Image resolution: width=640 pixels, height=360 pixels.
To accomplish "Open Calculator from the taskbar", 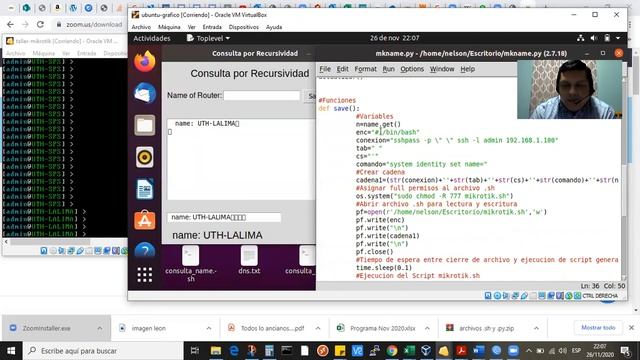I will click(269, 351).
